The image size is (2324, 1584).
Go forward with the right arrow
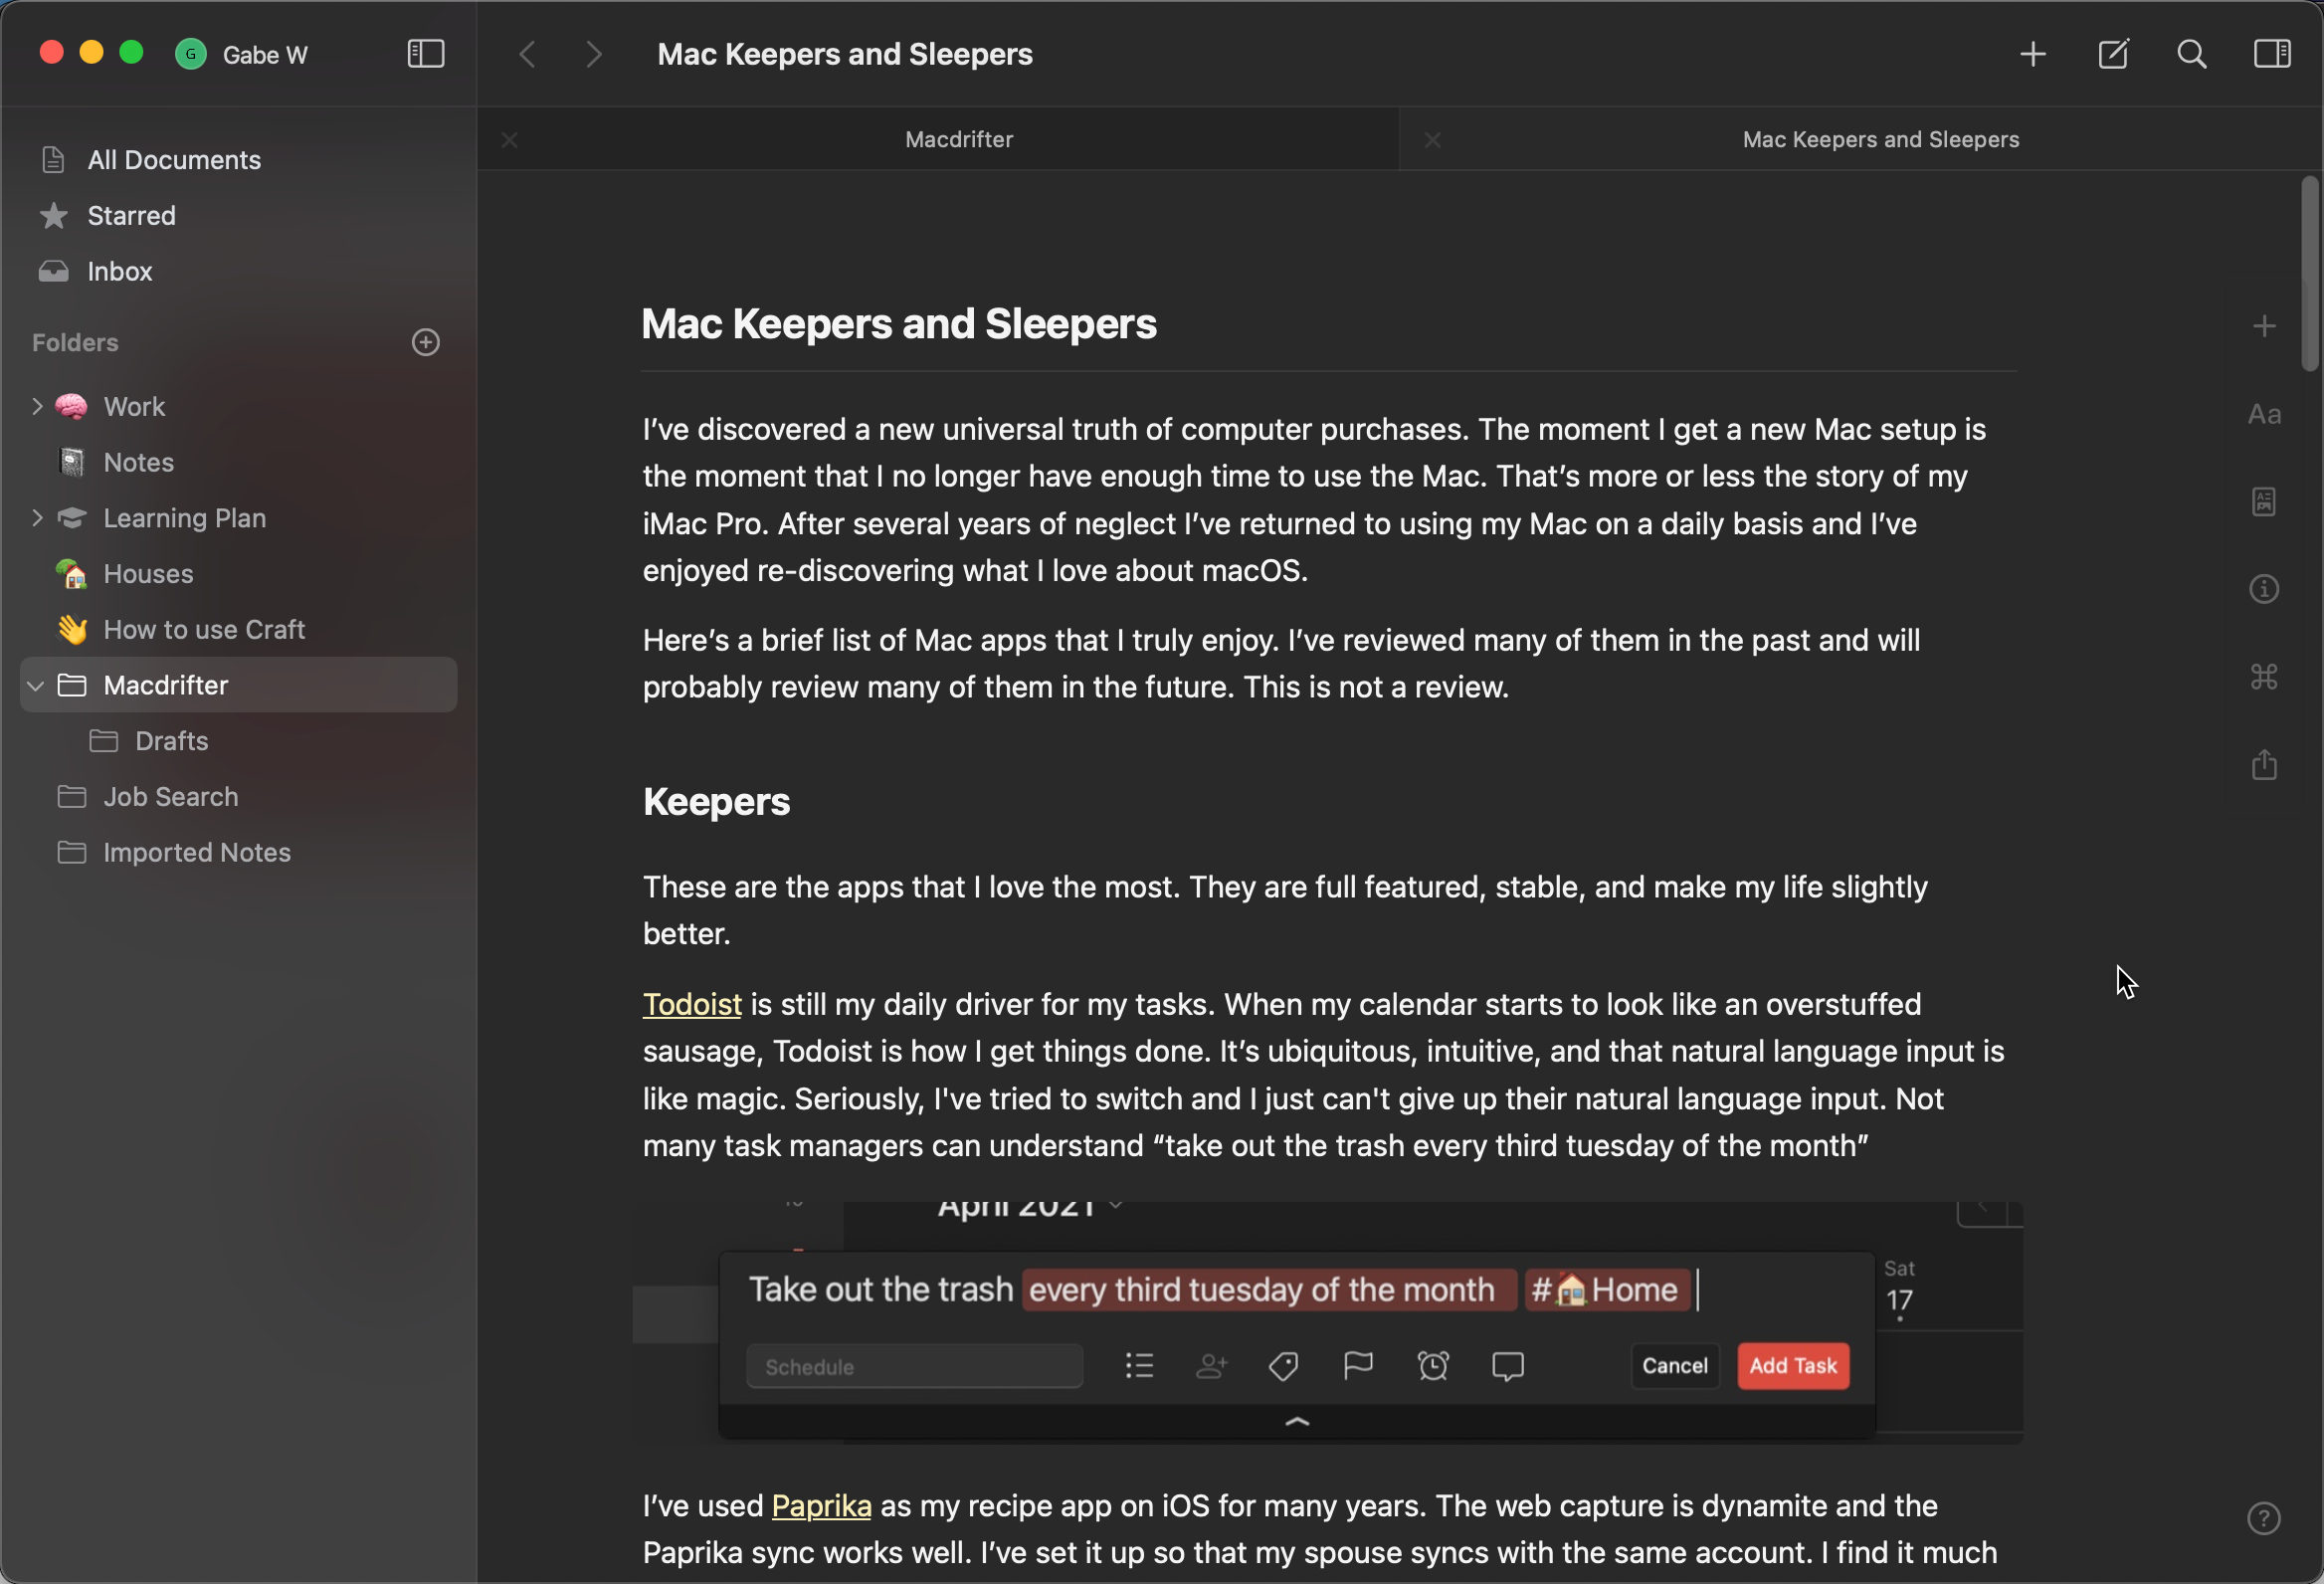click(594, 54)
